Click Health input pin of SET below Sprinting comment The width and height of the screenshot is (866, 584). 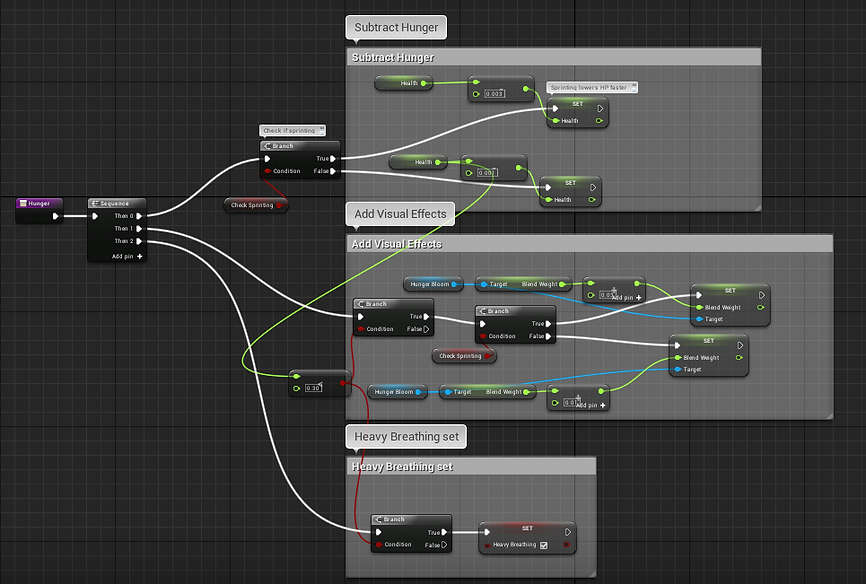pyautogui.click(x=556, y=121)
